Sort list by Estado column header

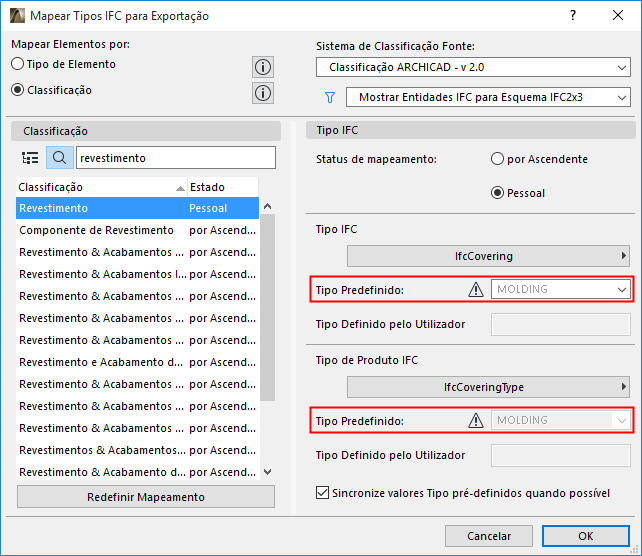point(220,187)
